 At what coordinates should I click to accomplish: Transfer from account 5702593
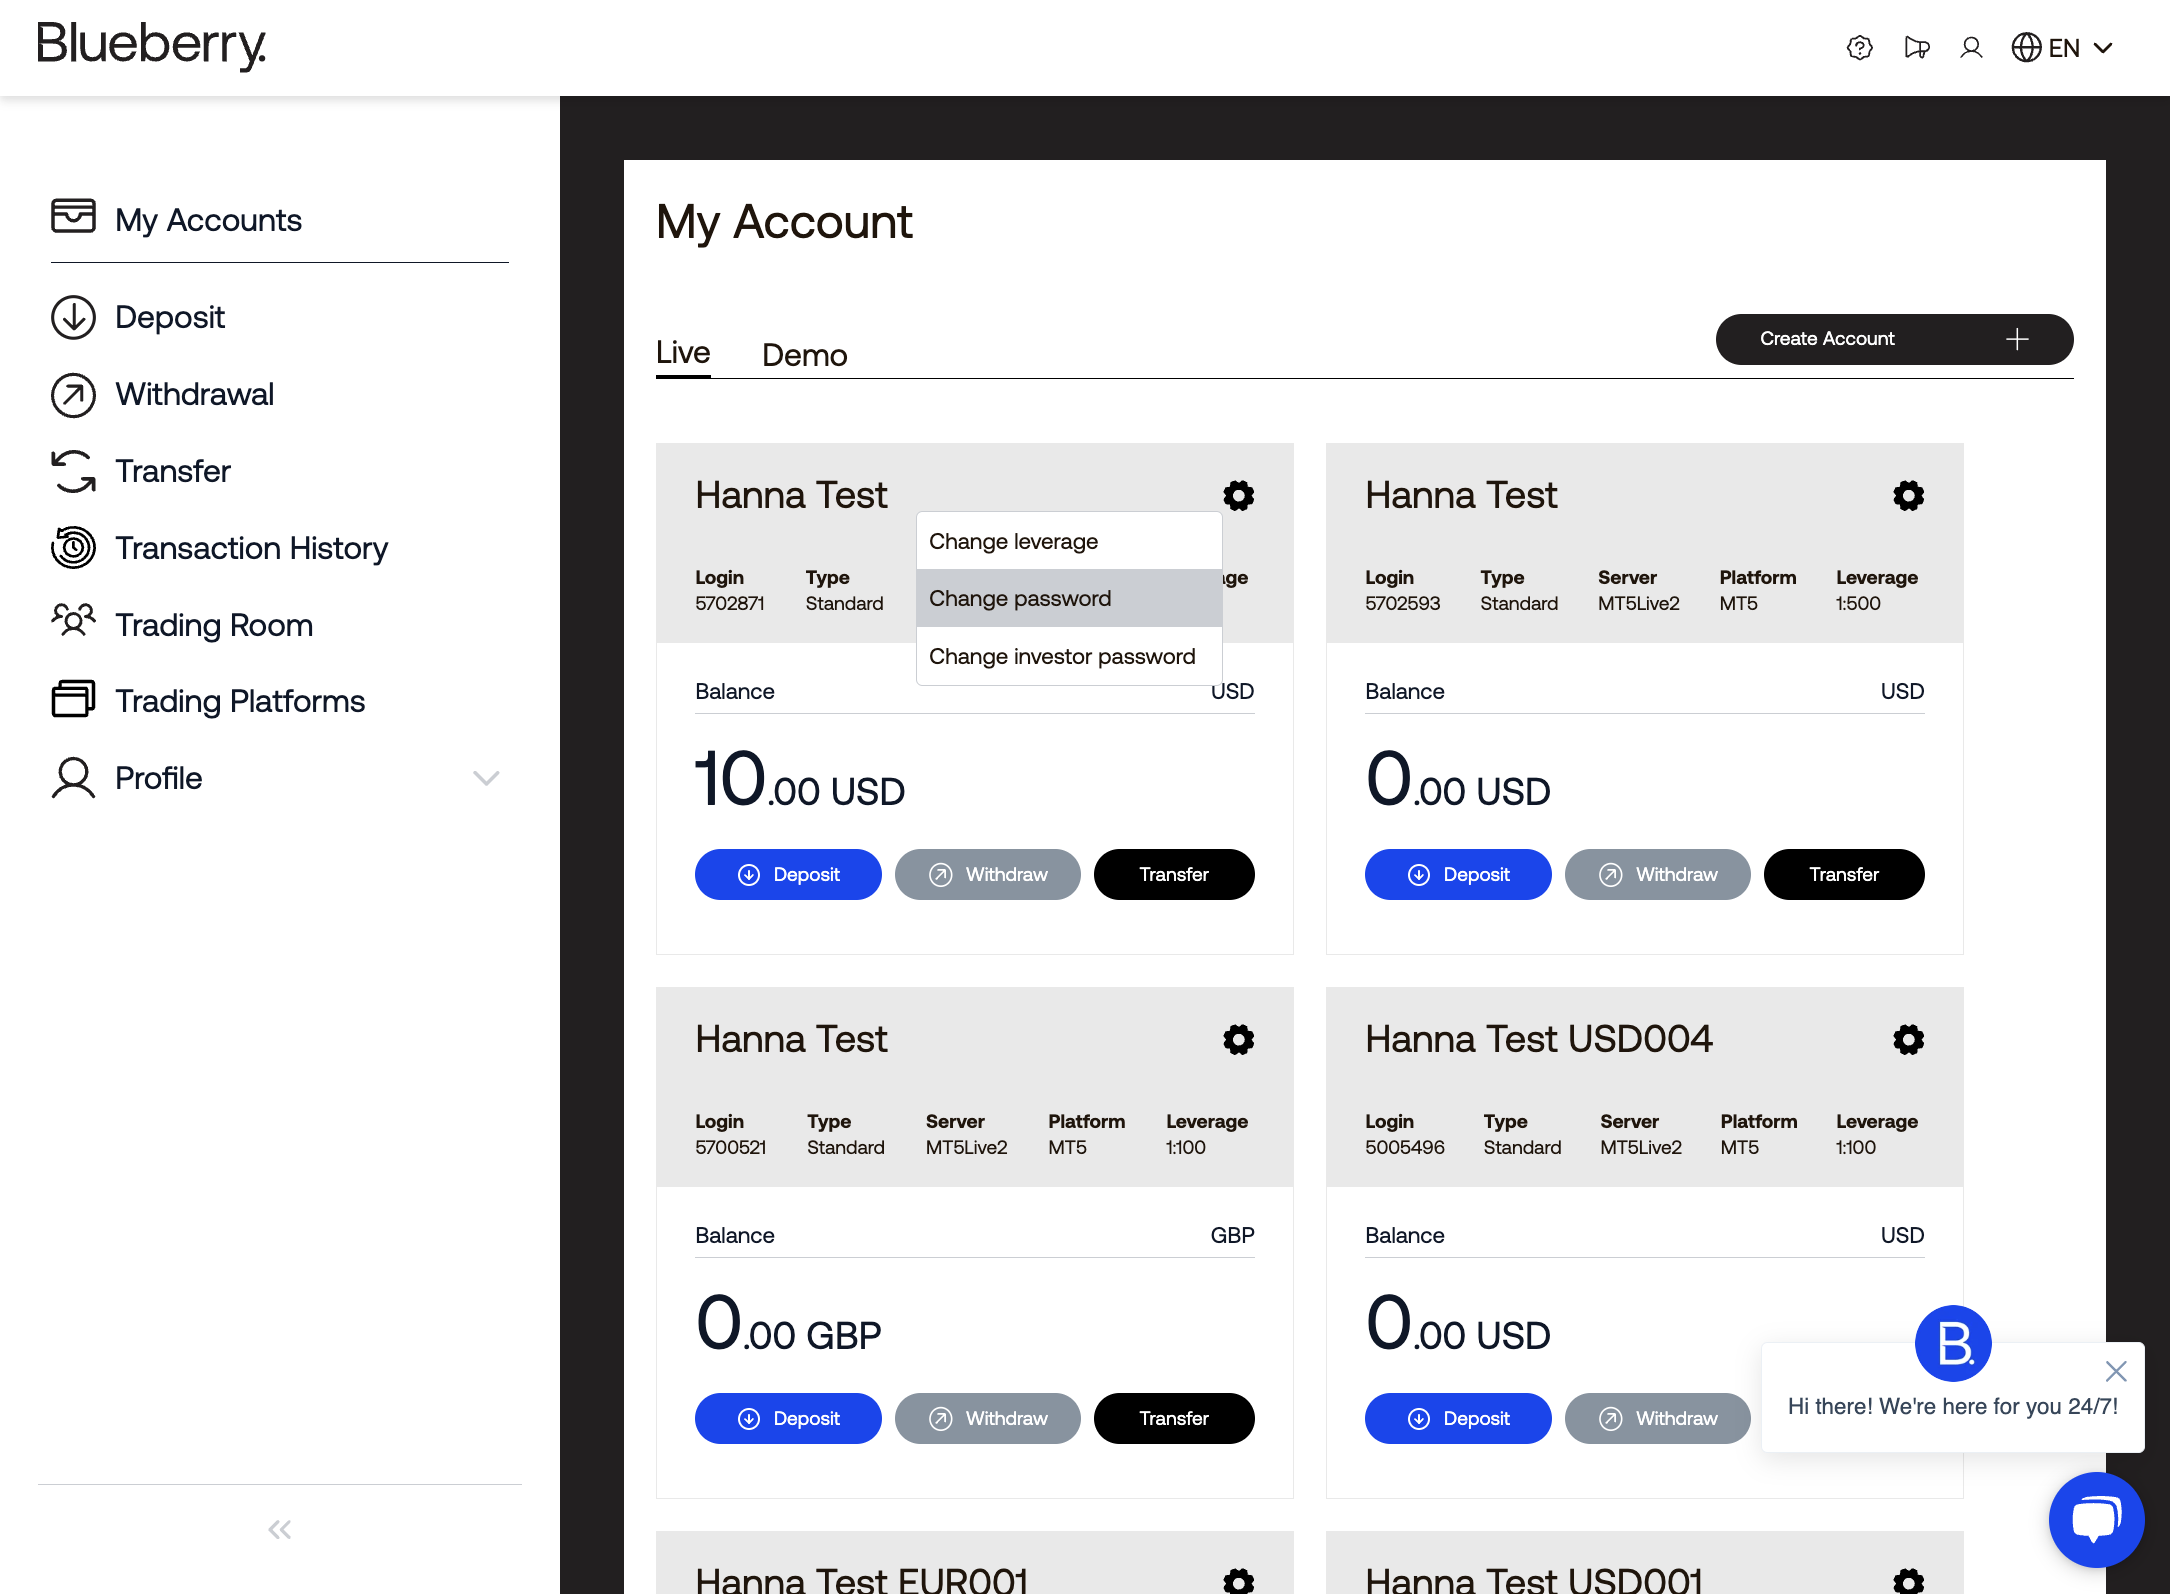point(1844,874)
